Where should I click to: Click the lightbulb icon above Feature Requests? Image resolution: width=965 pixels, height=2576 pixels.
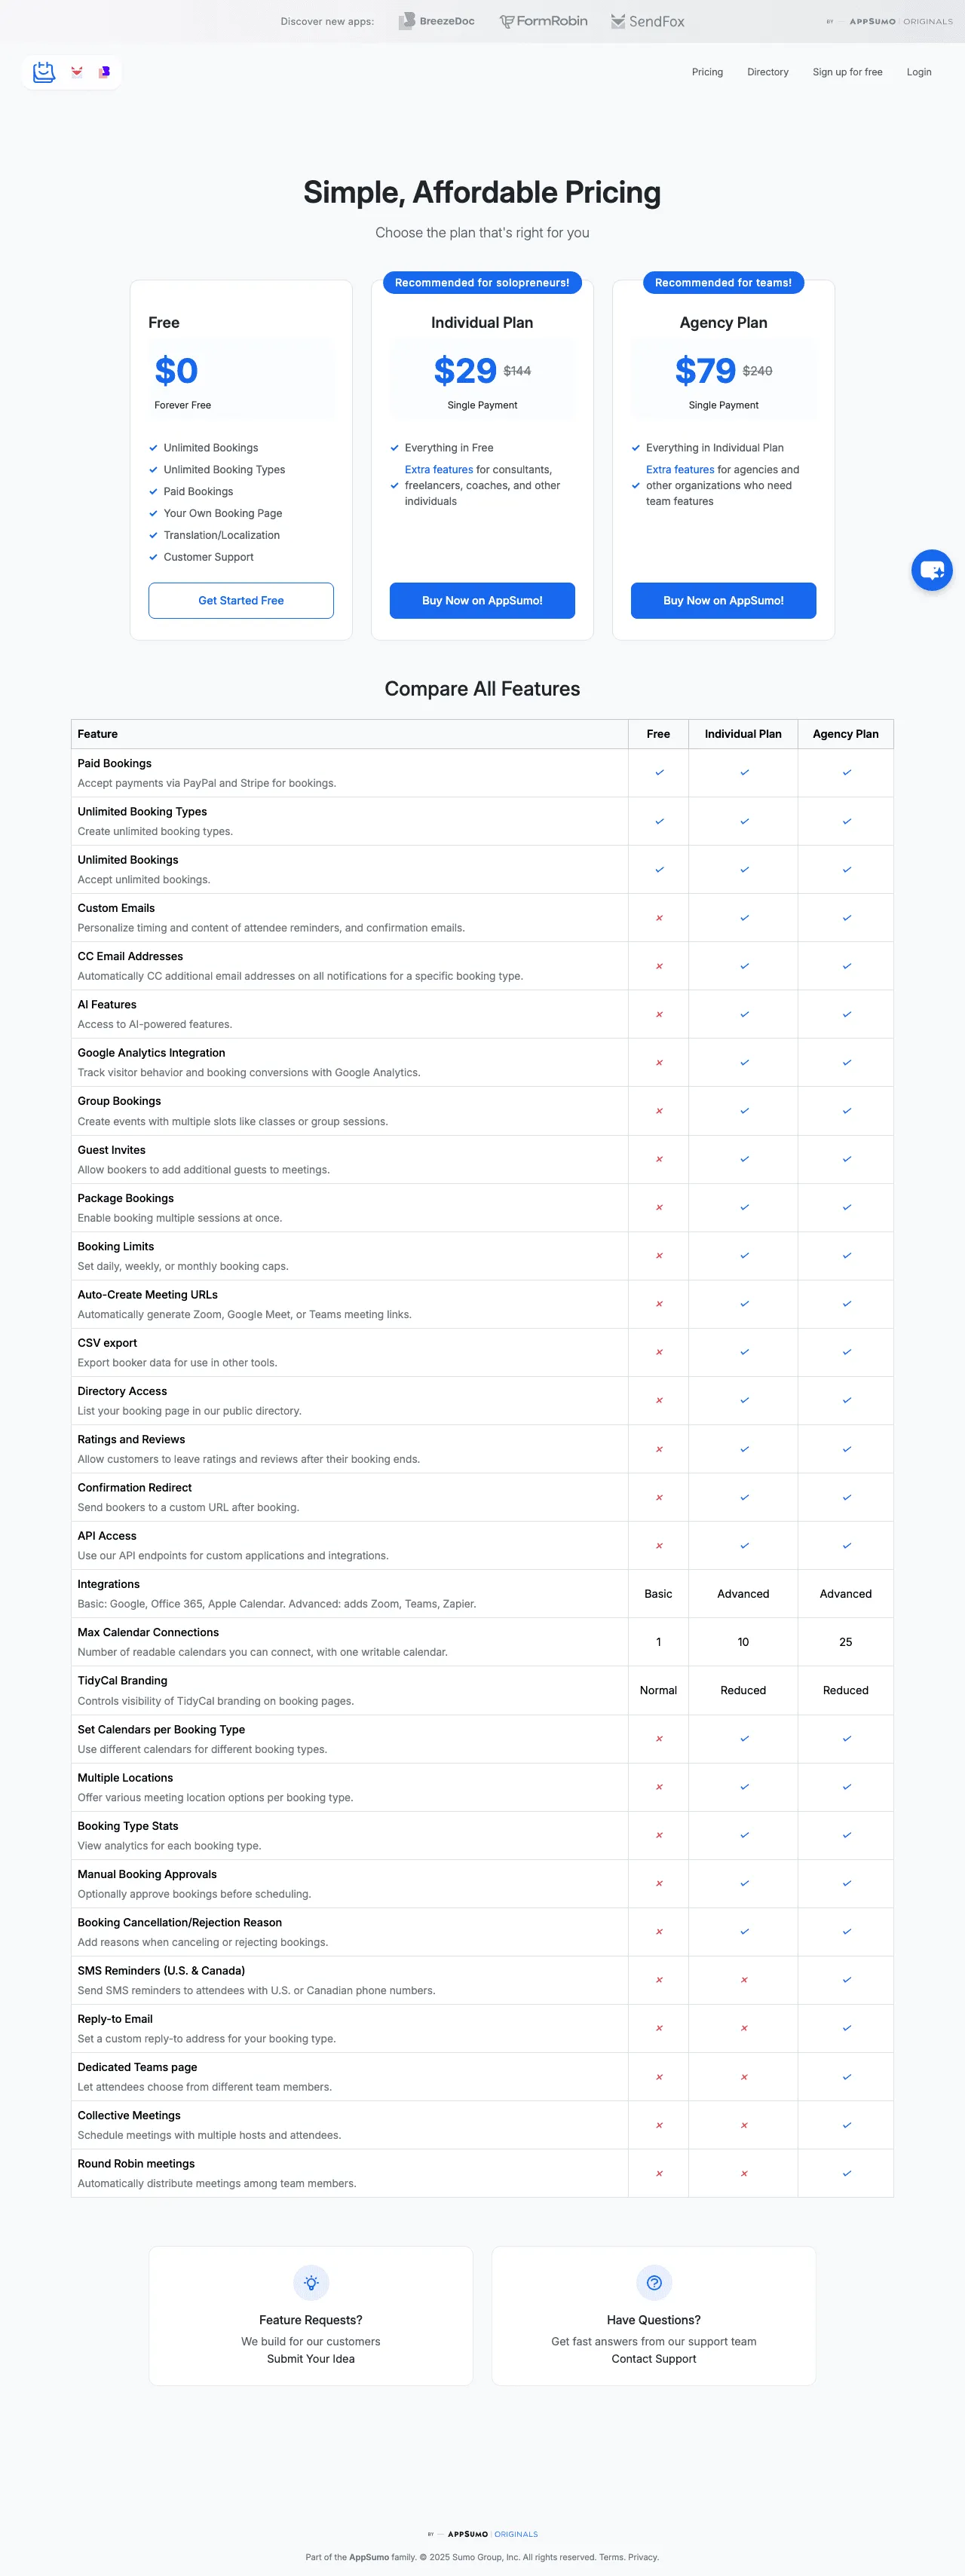point(311,2283)
